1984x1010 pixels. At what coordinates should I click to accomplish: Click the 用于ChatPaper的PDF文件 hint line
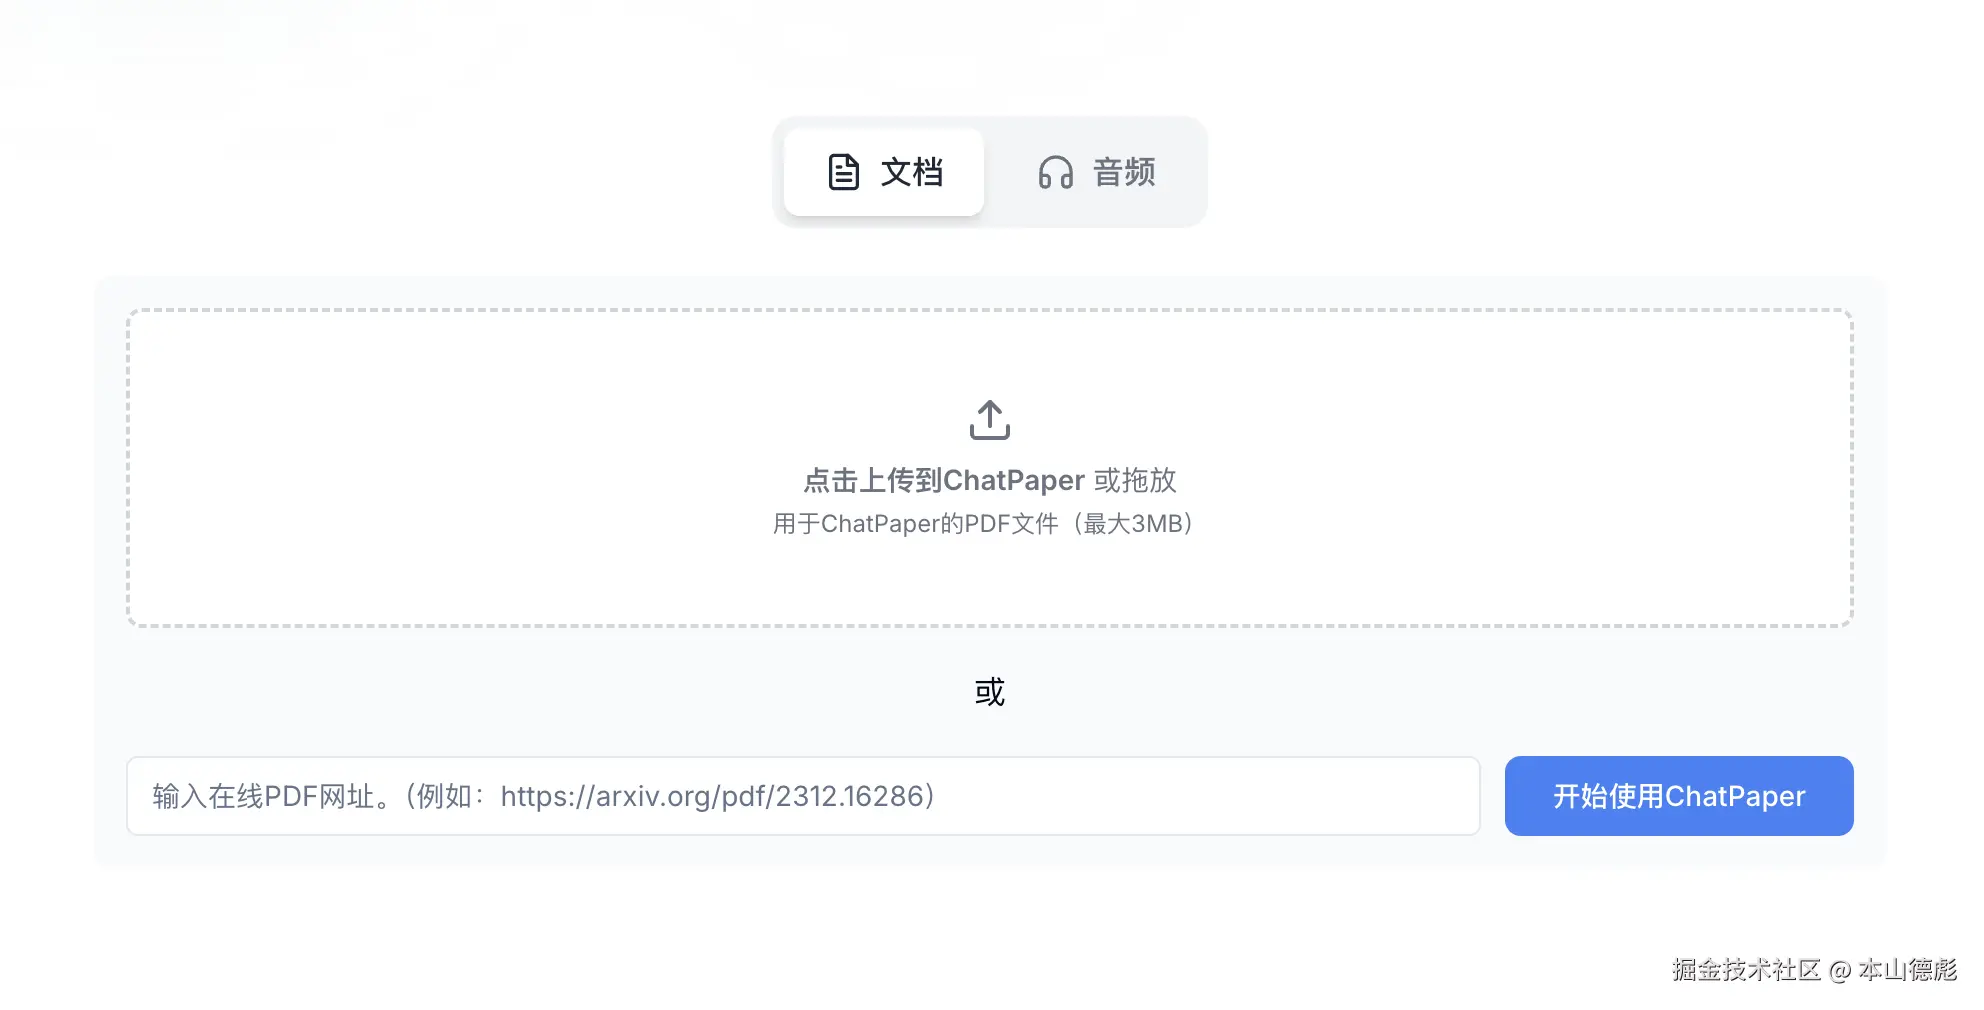click(915, 524)
